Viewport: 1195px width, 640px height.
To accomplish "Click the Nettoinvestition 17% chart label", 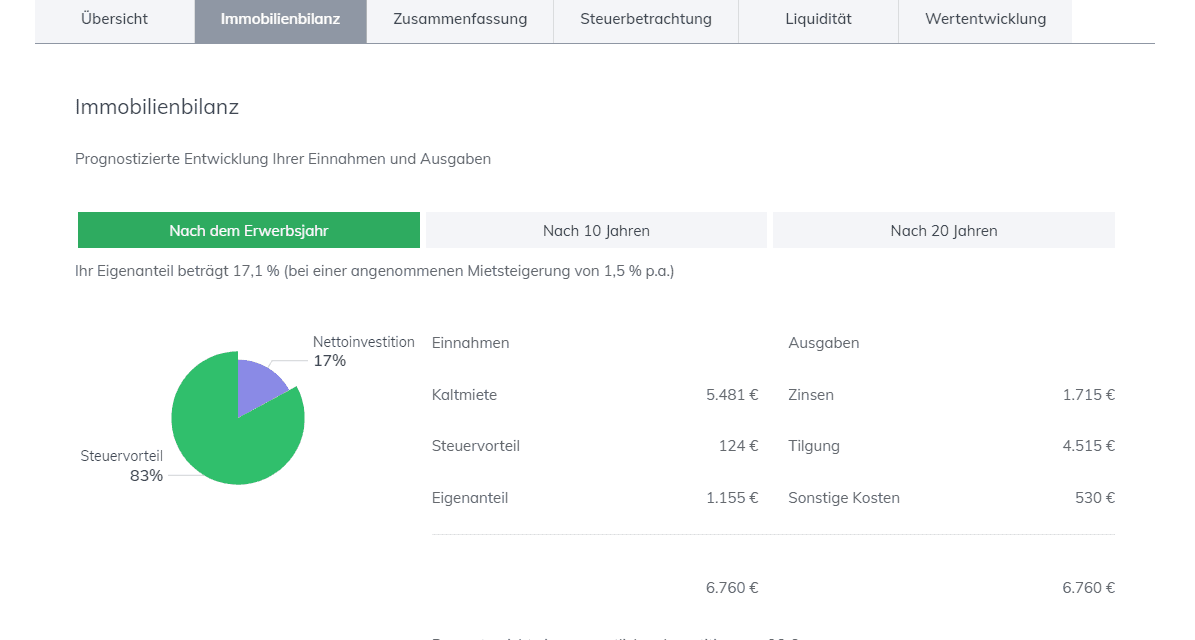I will [x=362, y=351].
